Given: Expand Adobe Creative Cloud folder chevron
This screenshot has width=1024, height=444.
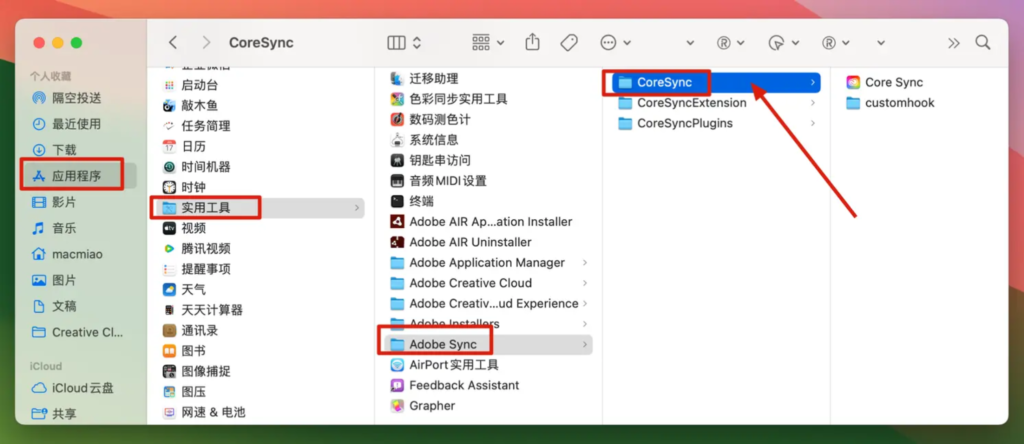Looking at the screenshot, I should pyautogui.click(x=584, y=283).
